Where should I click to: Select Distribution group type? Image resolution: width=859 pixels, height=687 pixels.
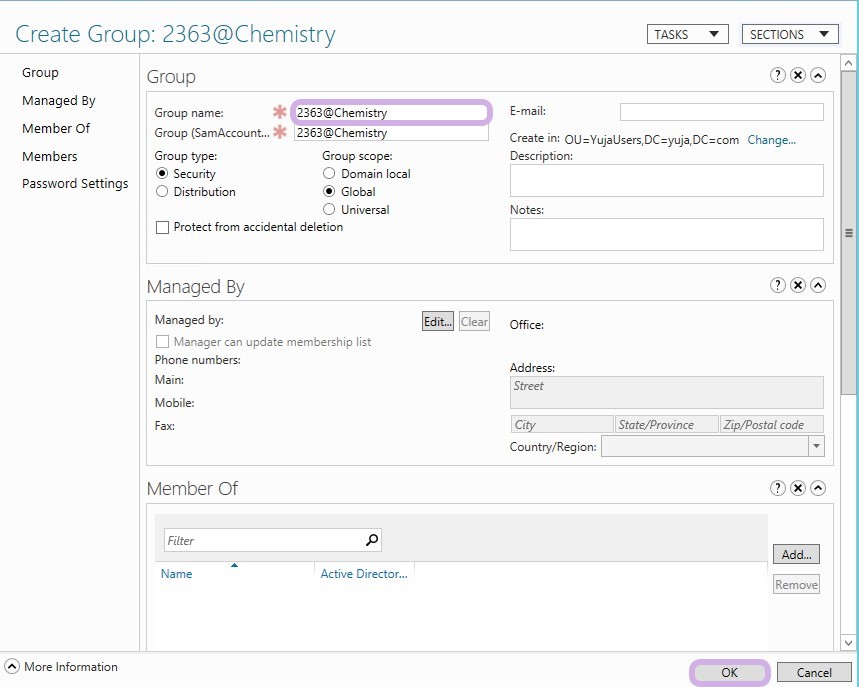[162, 192]
